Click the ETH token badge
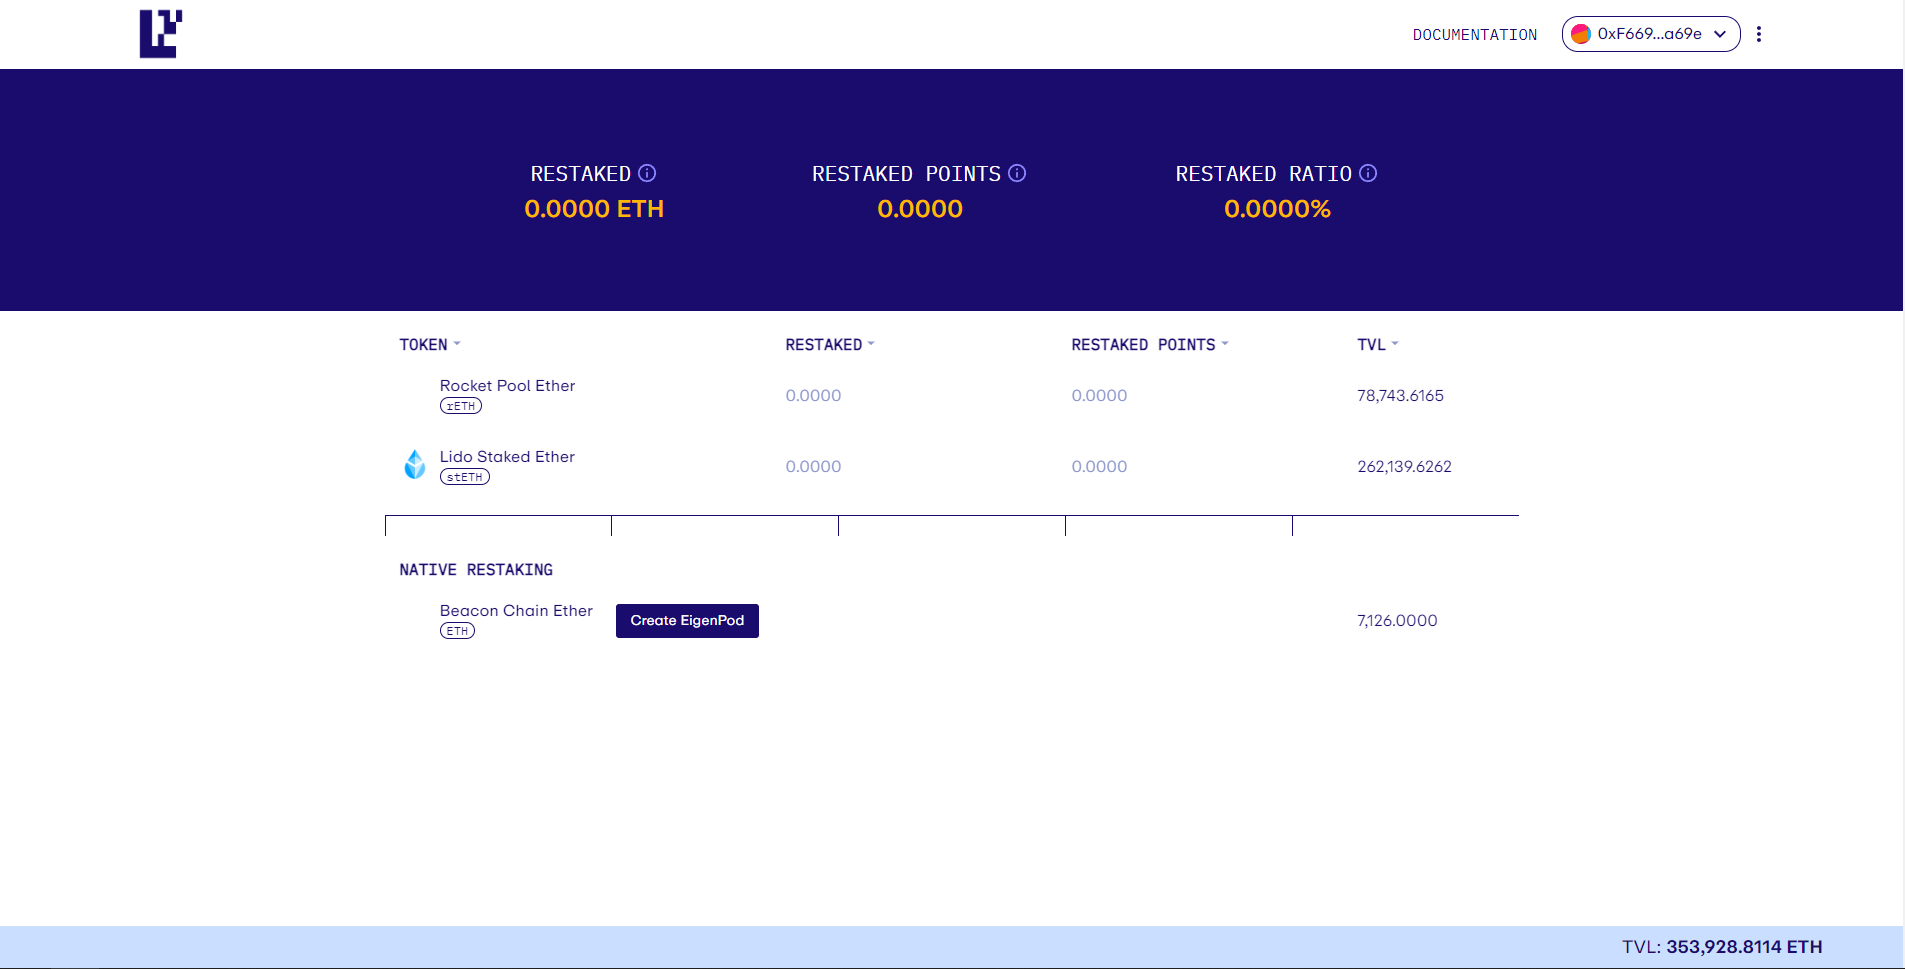The image size is (1905, 969). pyautogui.click(x=457, y=631)
